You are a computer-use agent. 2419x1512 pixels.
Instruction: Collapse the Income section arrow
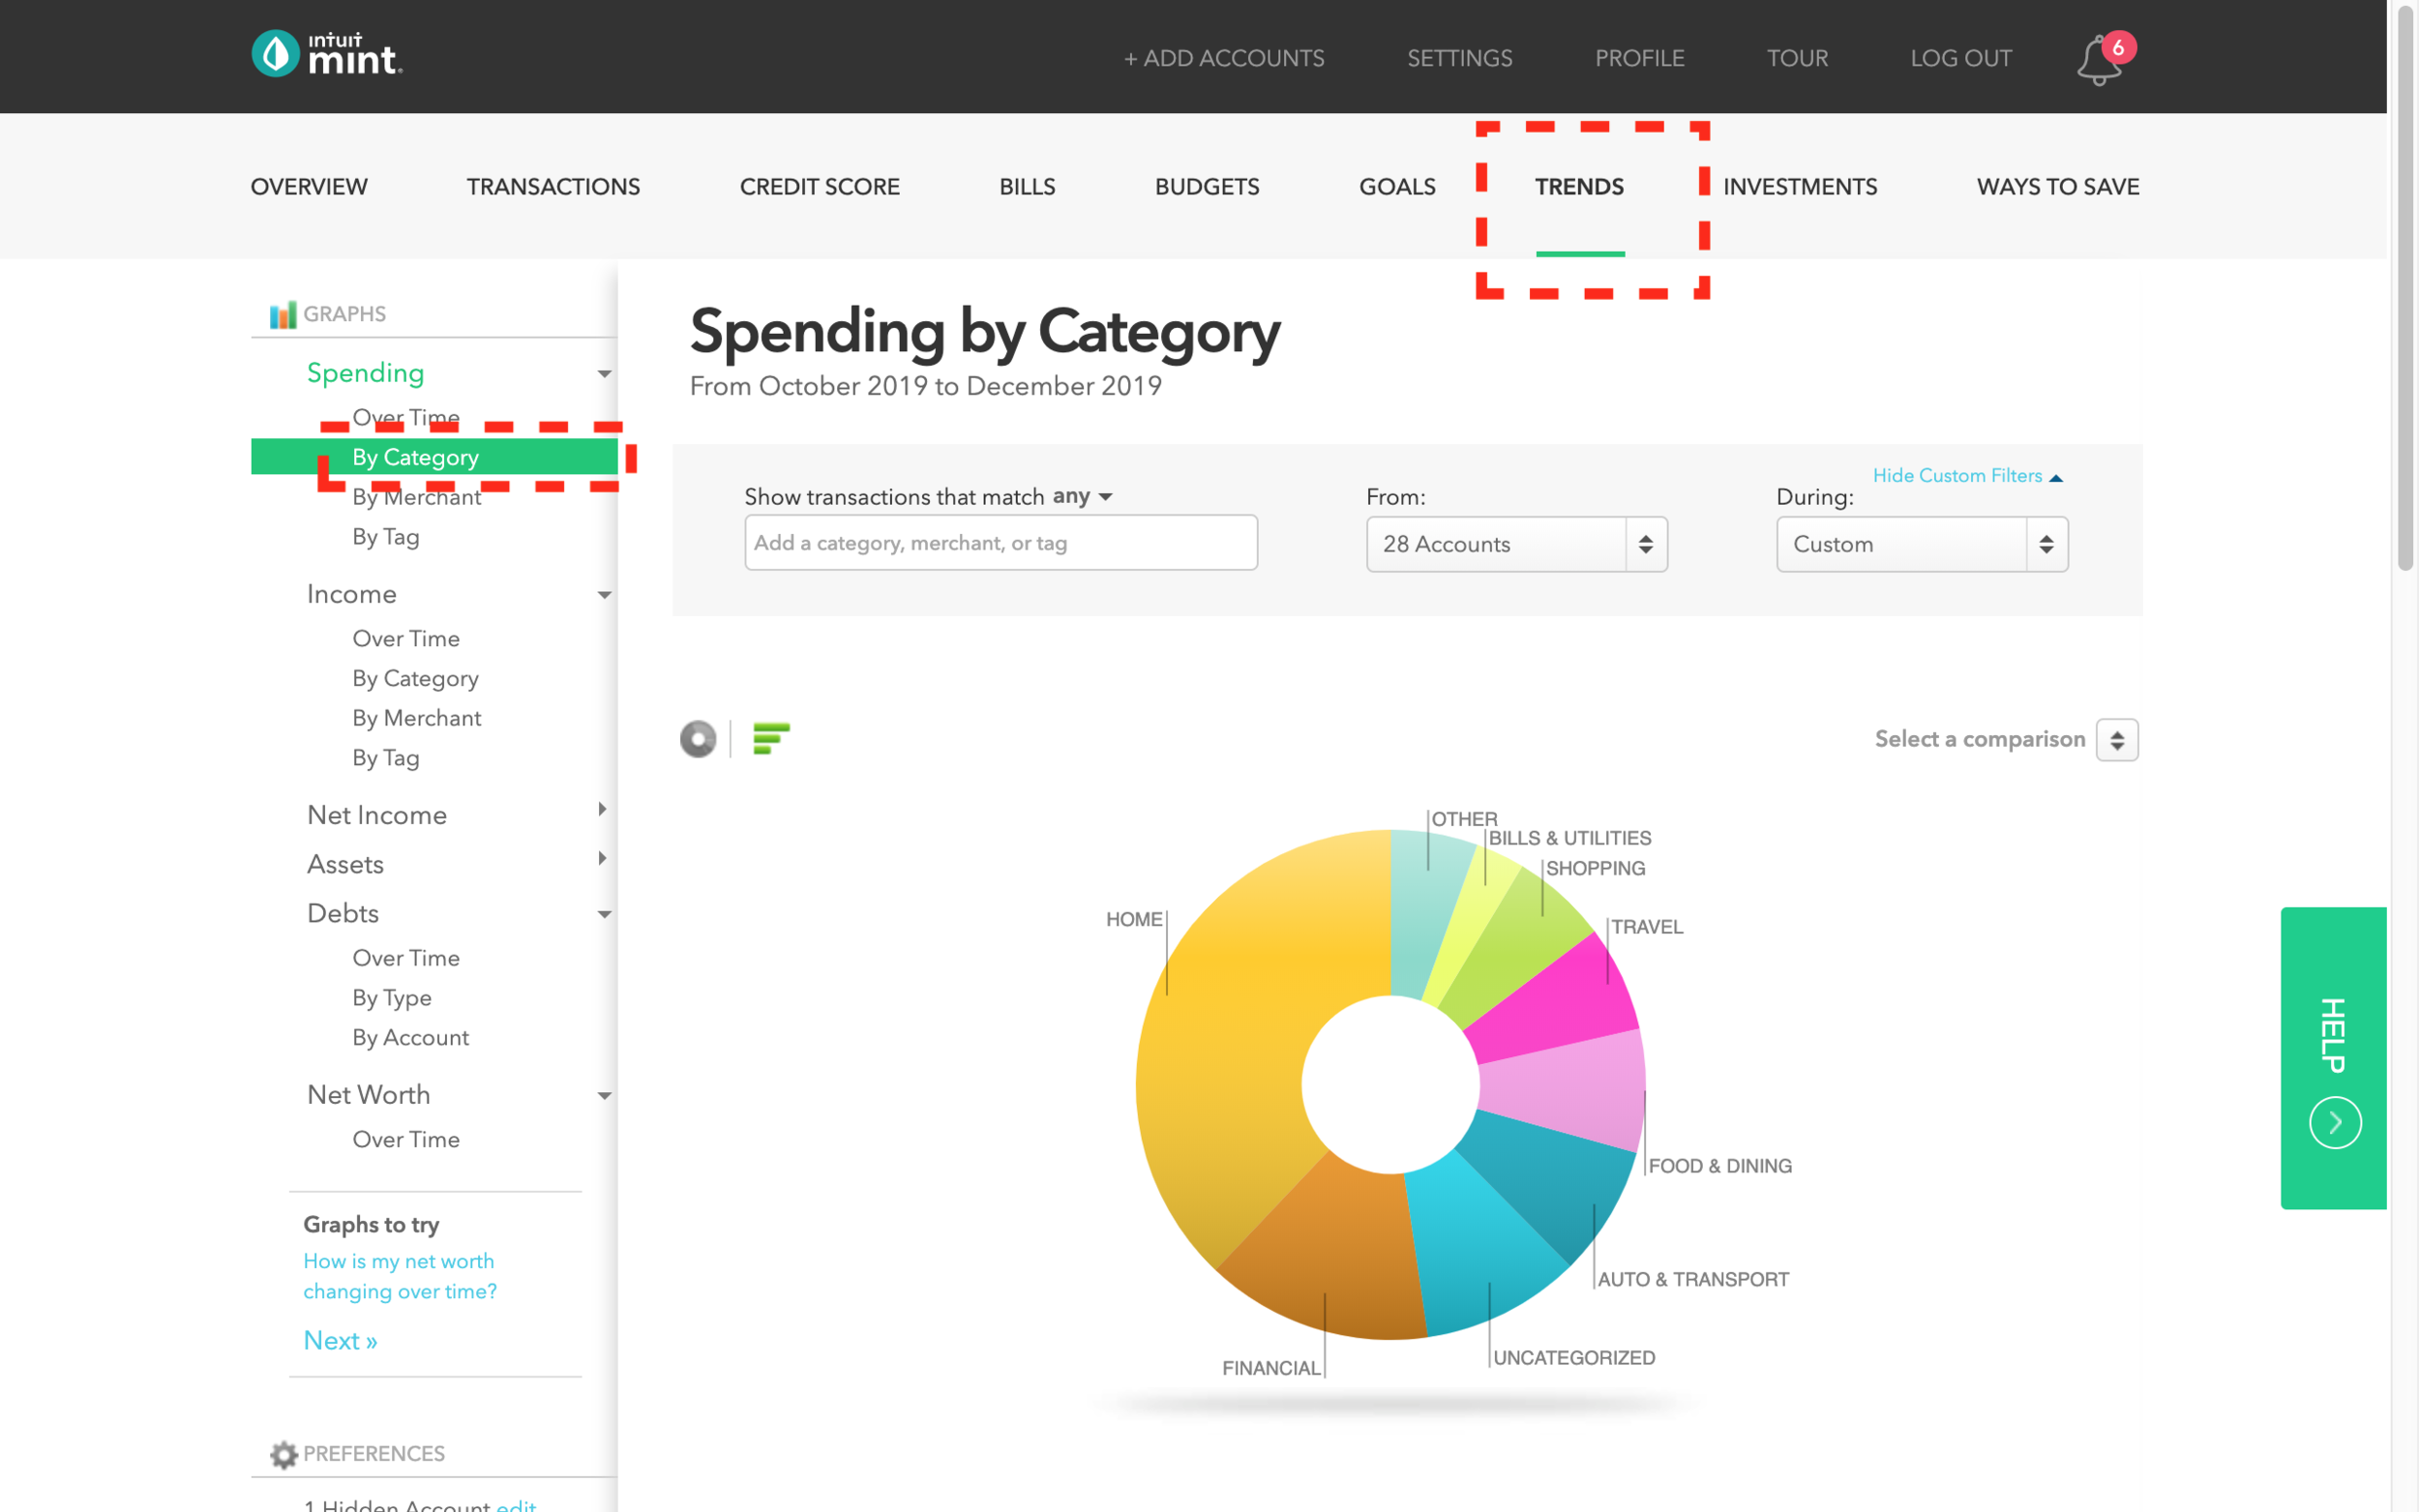604,594
